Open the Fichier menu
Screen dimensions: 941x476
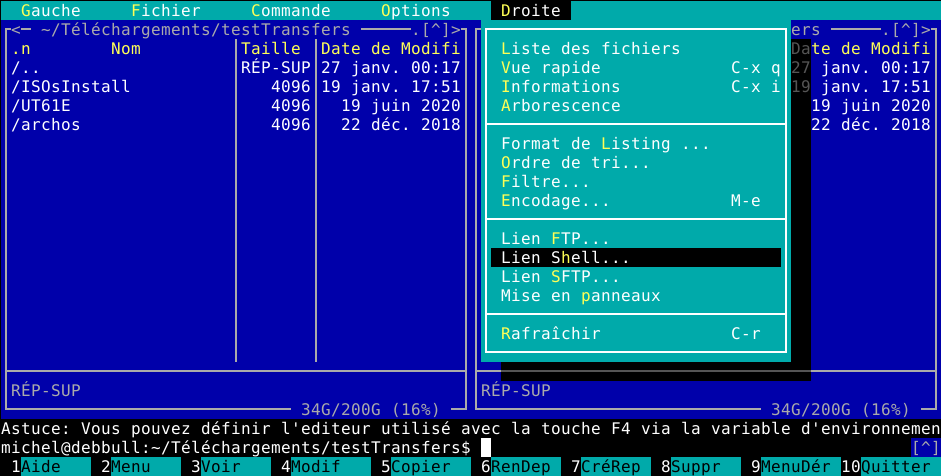166,10
